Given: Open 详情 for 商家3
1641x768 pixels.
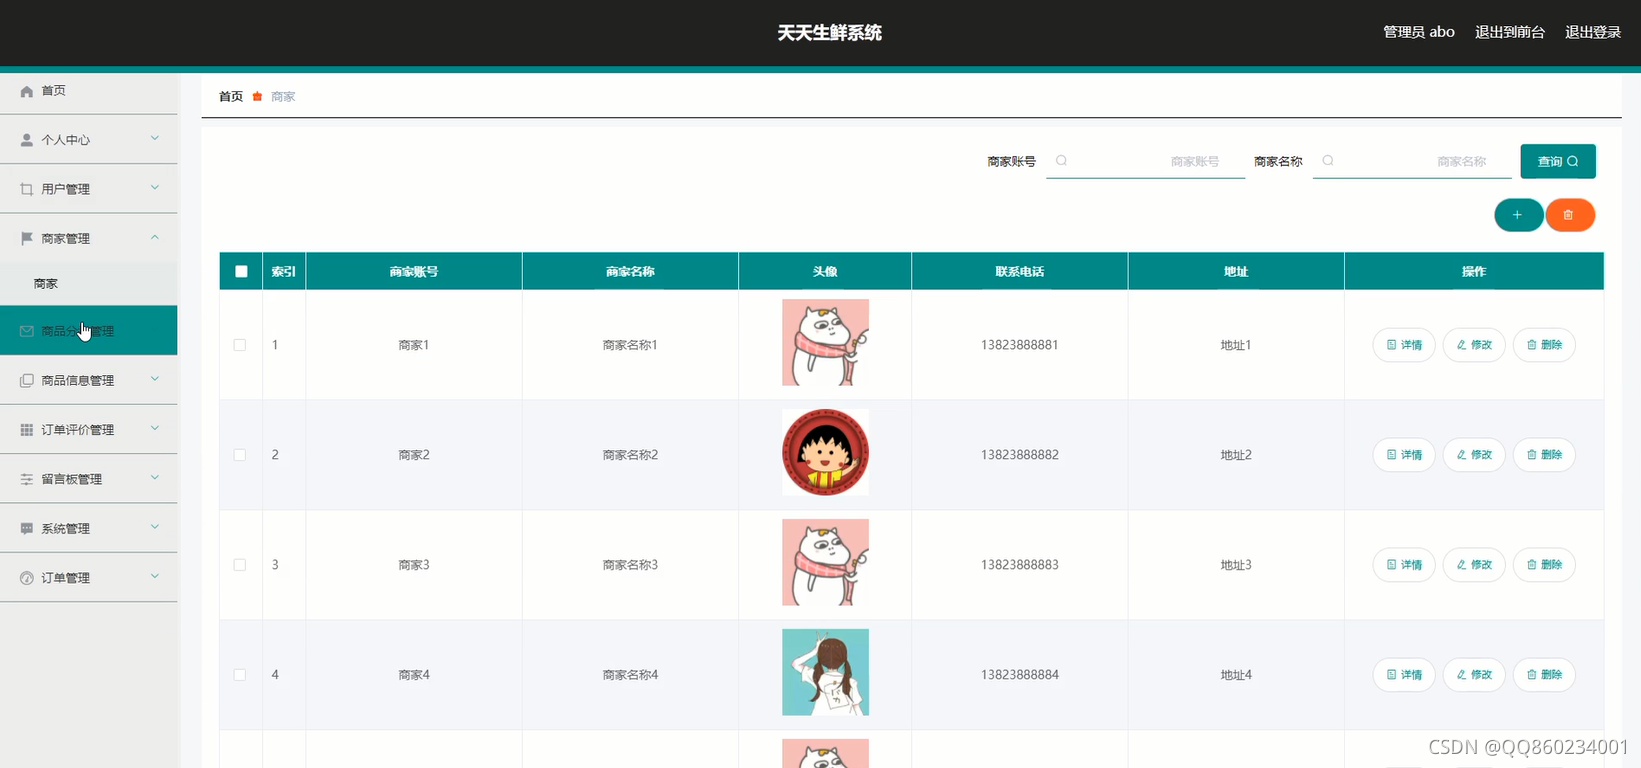Looking at the screenshot, I should (1404, 565).
